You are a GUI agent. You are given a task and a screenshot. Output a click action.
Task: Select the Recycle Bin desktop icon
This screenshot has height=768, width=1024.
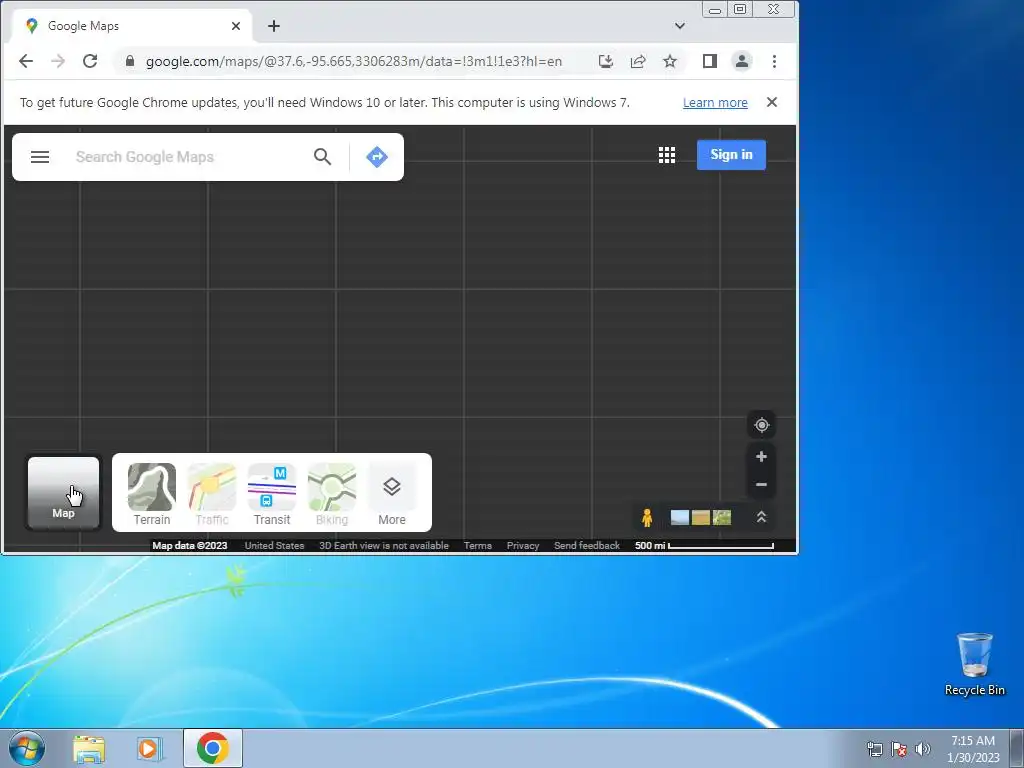pos(974,664)
